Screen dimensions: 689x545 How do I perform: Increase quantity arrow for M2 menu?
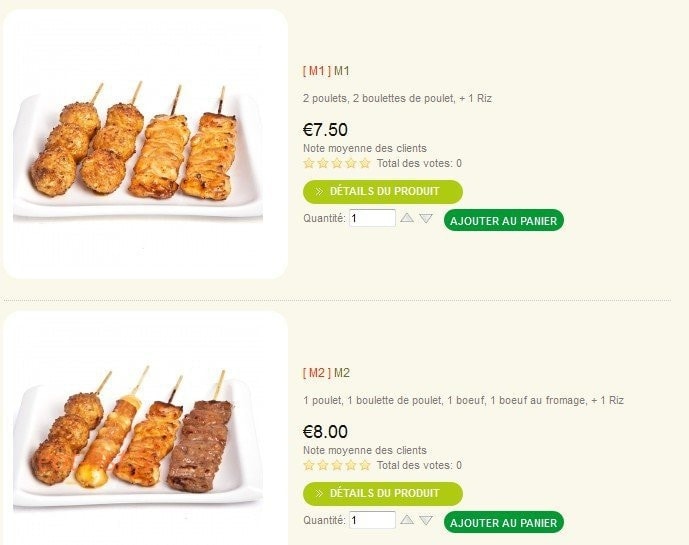click(407, 520)
